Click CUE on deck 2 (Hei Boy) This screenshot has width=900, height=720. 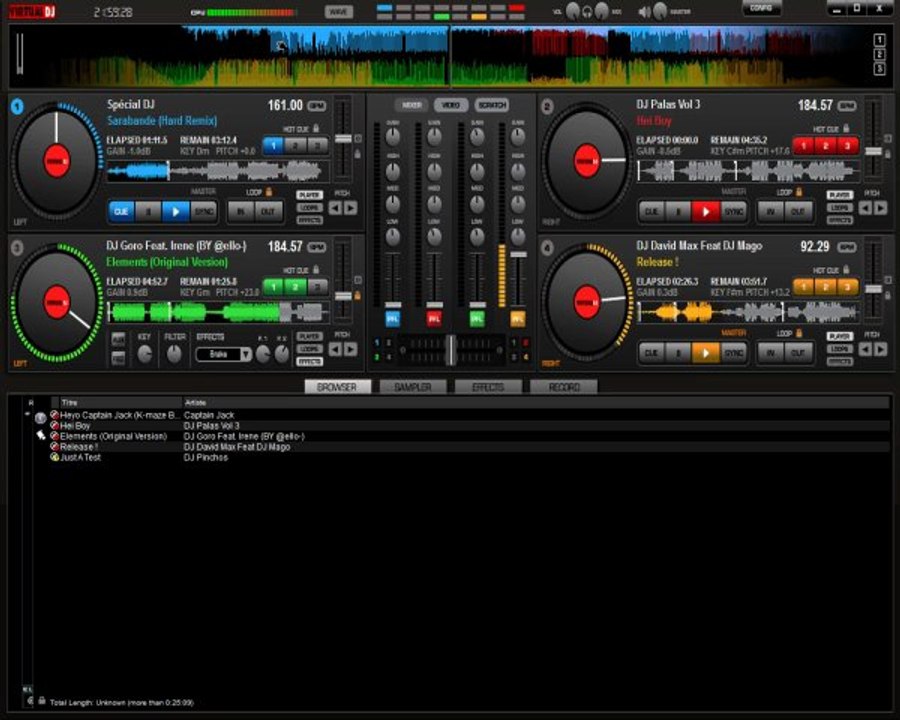click(651, 211)
